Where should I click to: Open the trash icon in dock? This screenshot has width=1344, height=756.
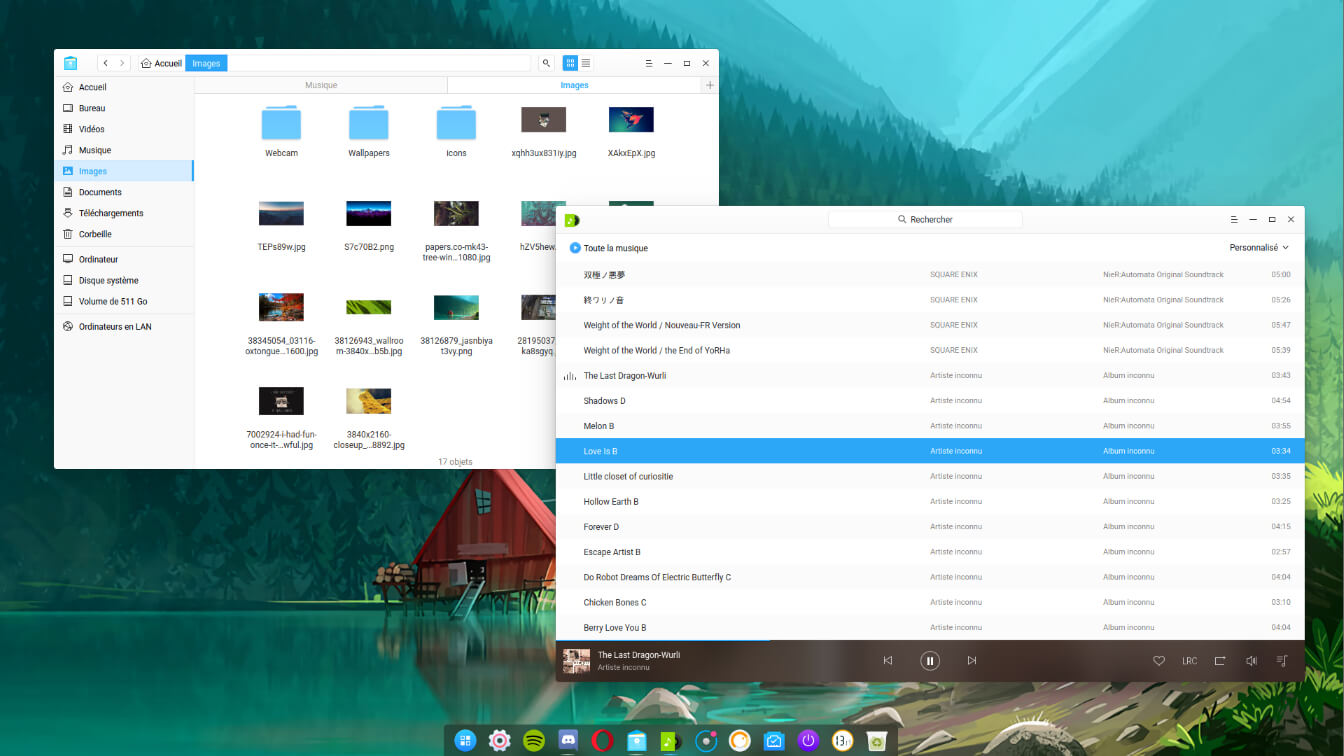pos(877,741)
